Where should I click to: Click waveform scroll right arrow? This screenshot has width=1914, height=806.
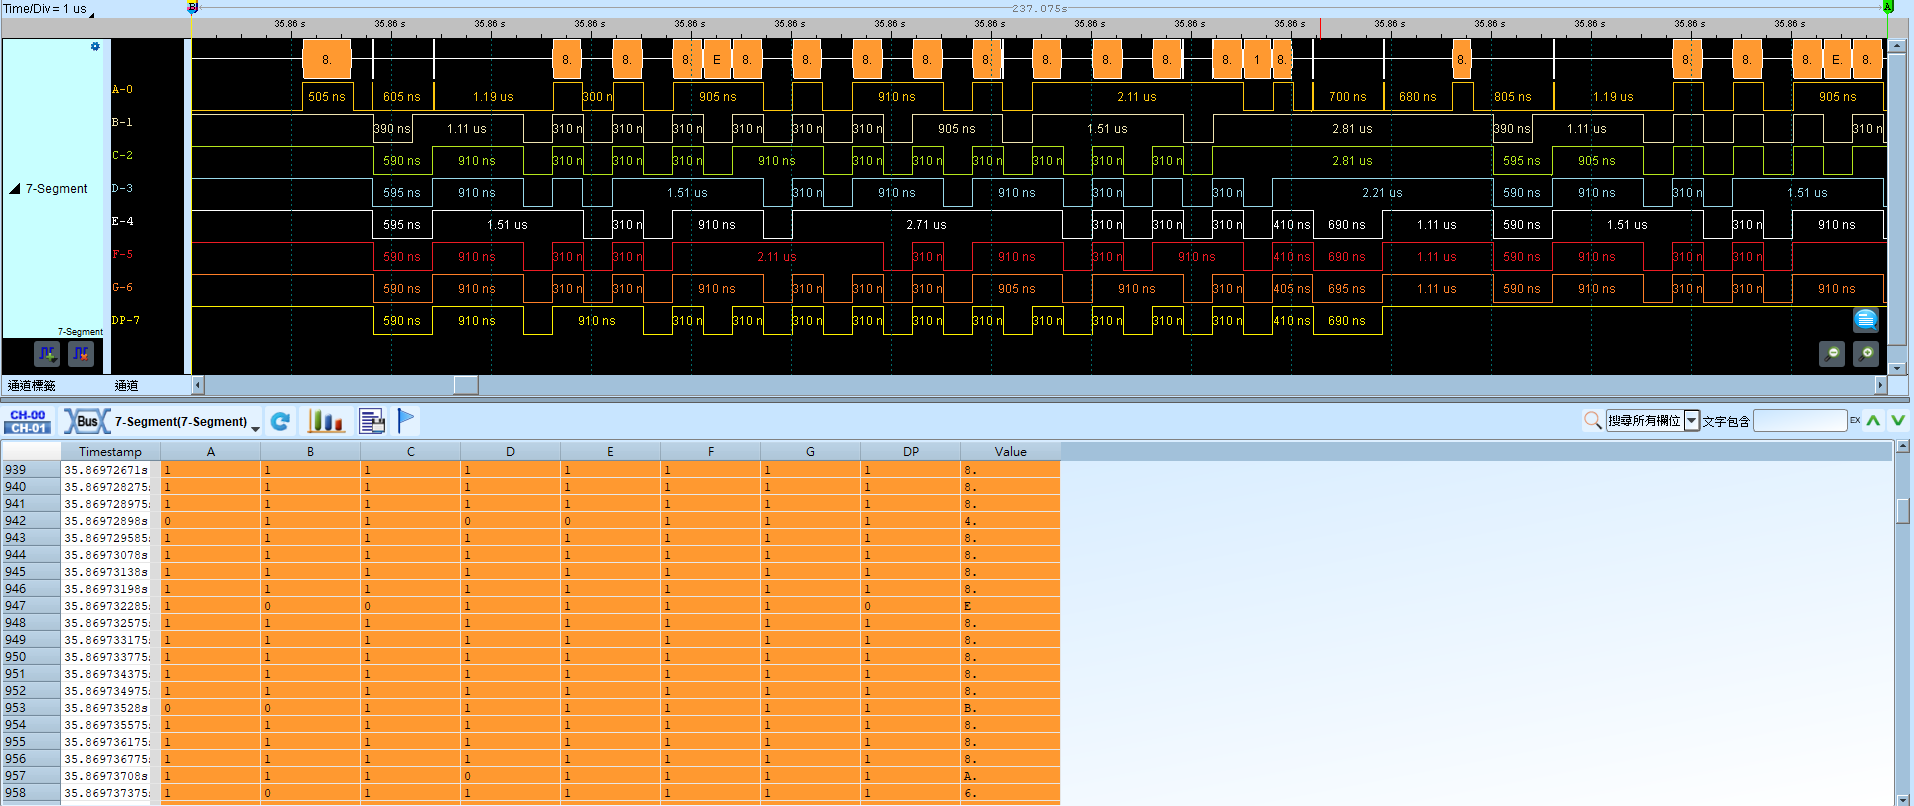1880,385
